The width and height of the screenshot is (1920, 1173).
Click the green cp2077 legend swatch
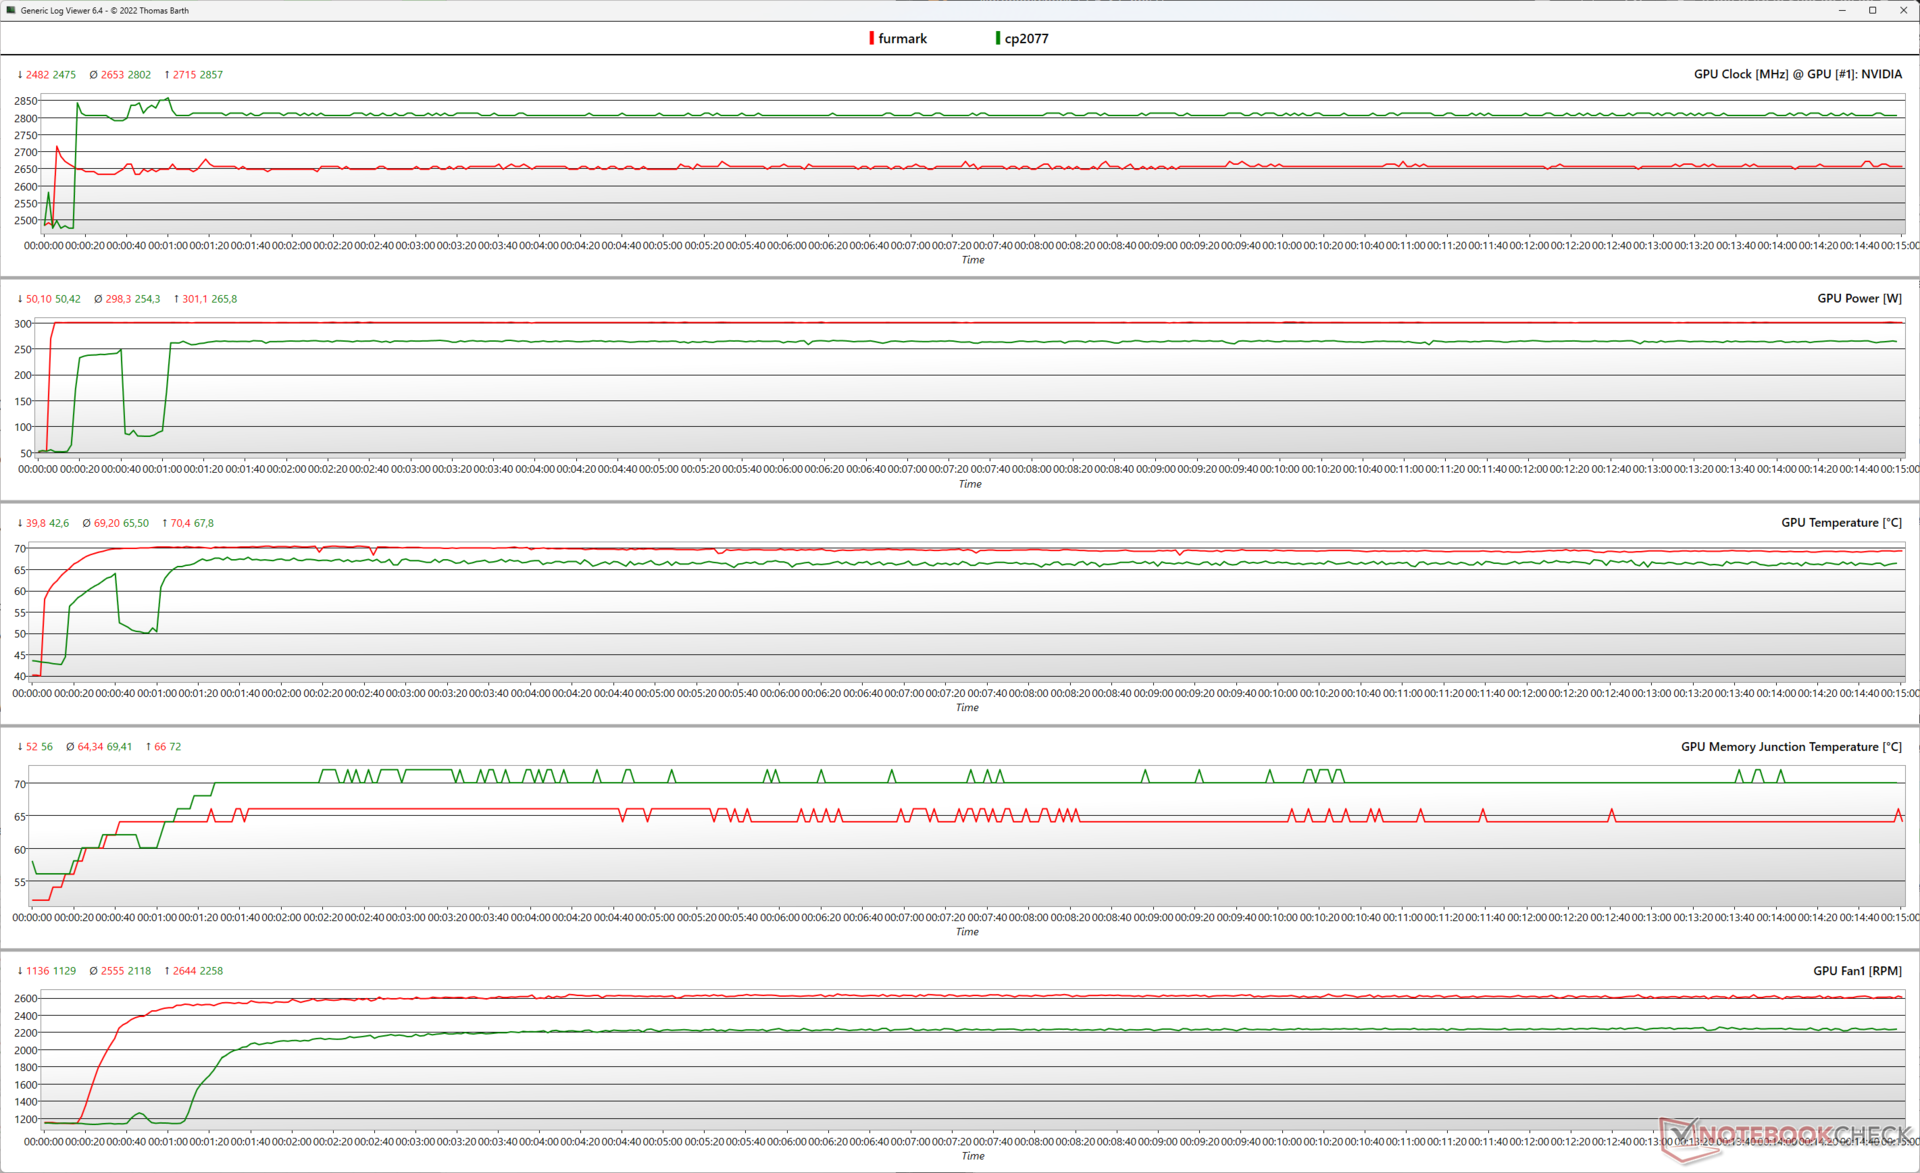coord(997,38)
